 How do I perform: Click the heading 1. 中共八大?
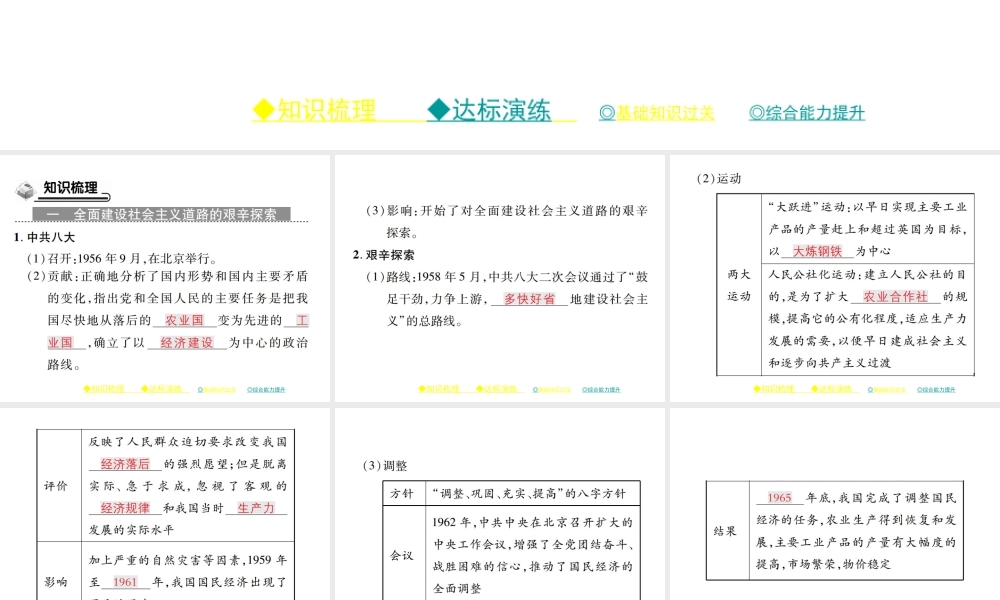(x=44, y=237)
